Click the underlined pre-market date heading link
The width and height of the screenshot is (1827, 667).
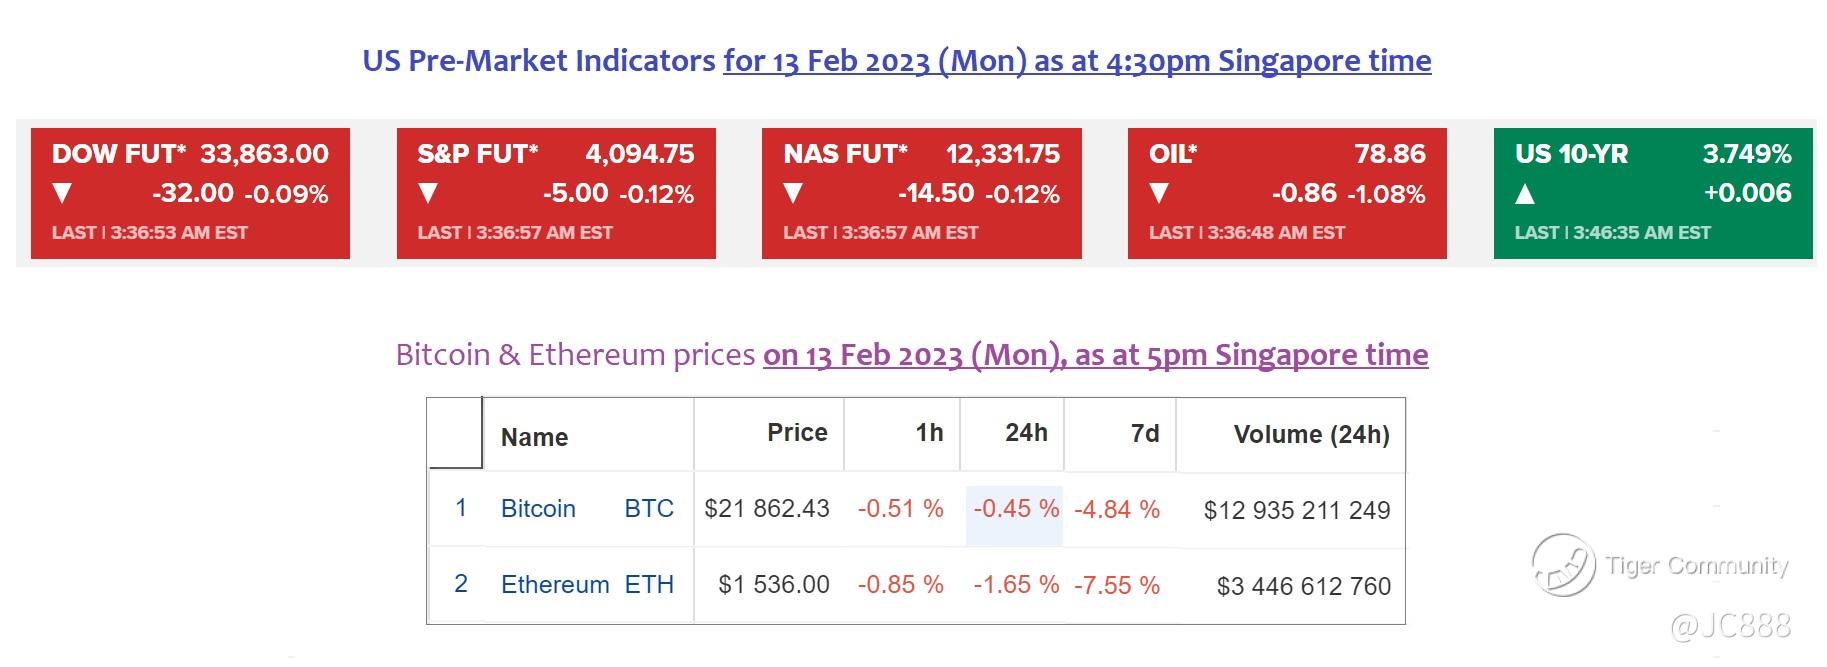click(x=1077, y=61)
